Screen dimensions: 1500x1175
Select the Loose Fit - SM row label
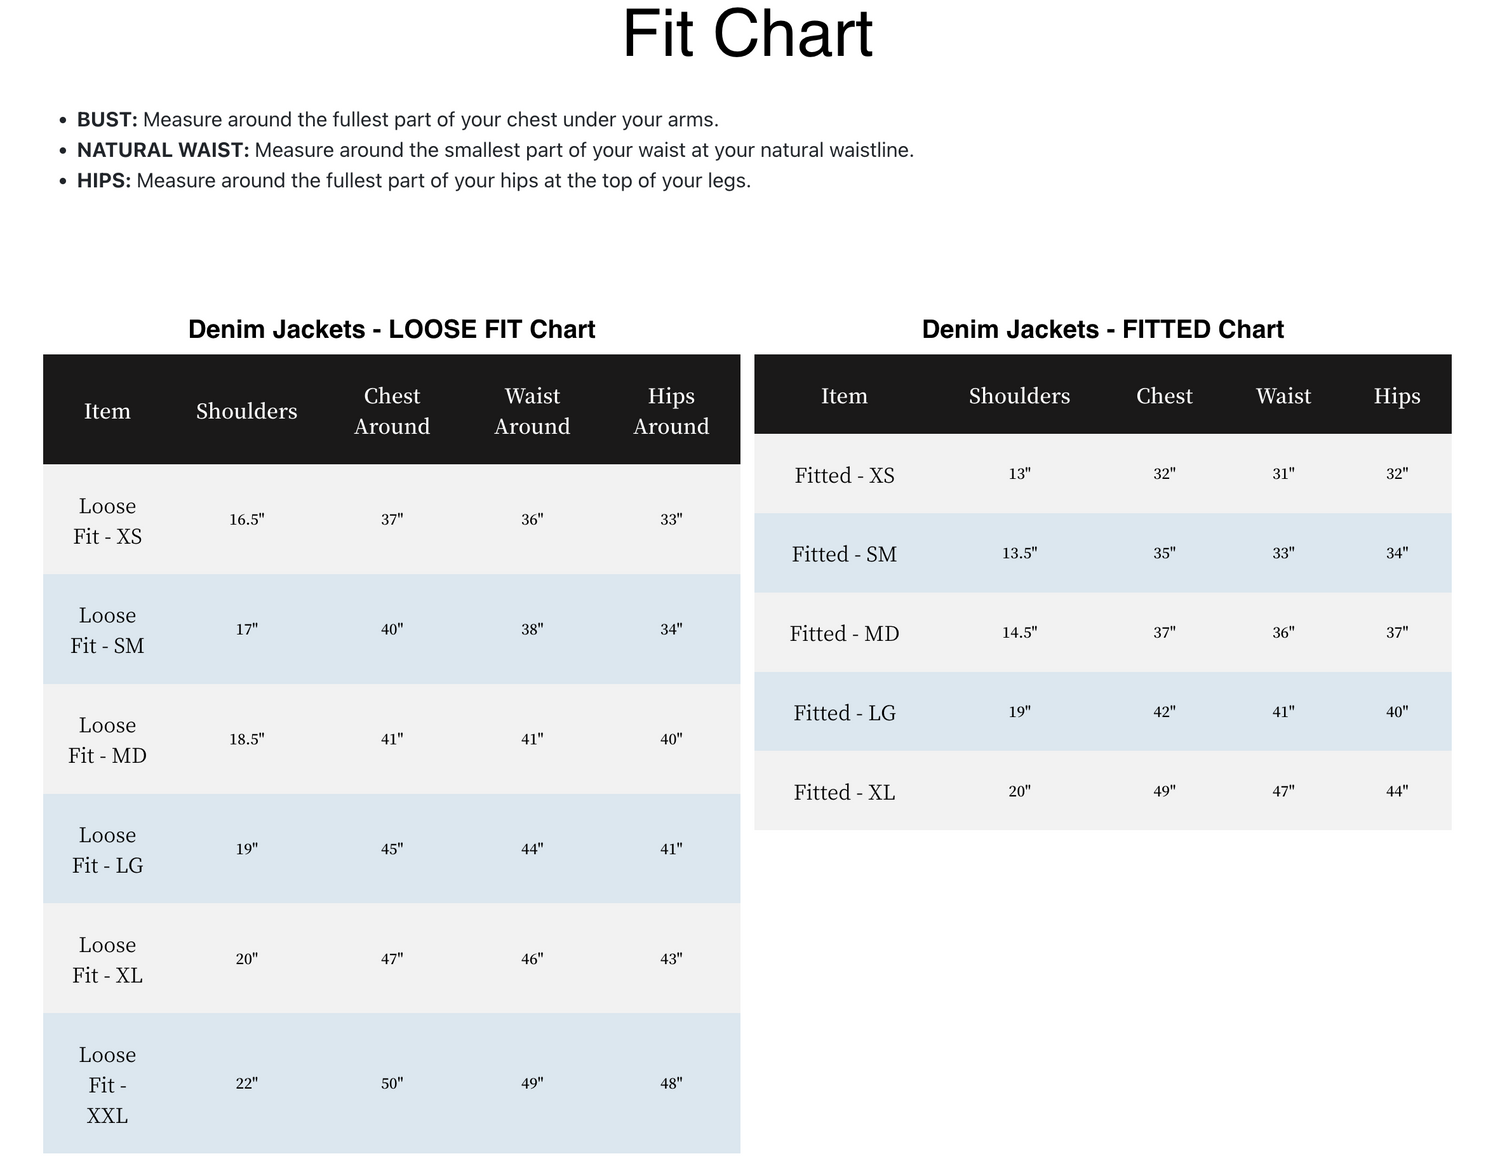pos(107,631)
